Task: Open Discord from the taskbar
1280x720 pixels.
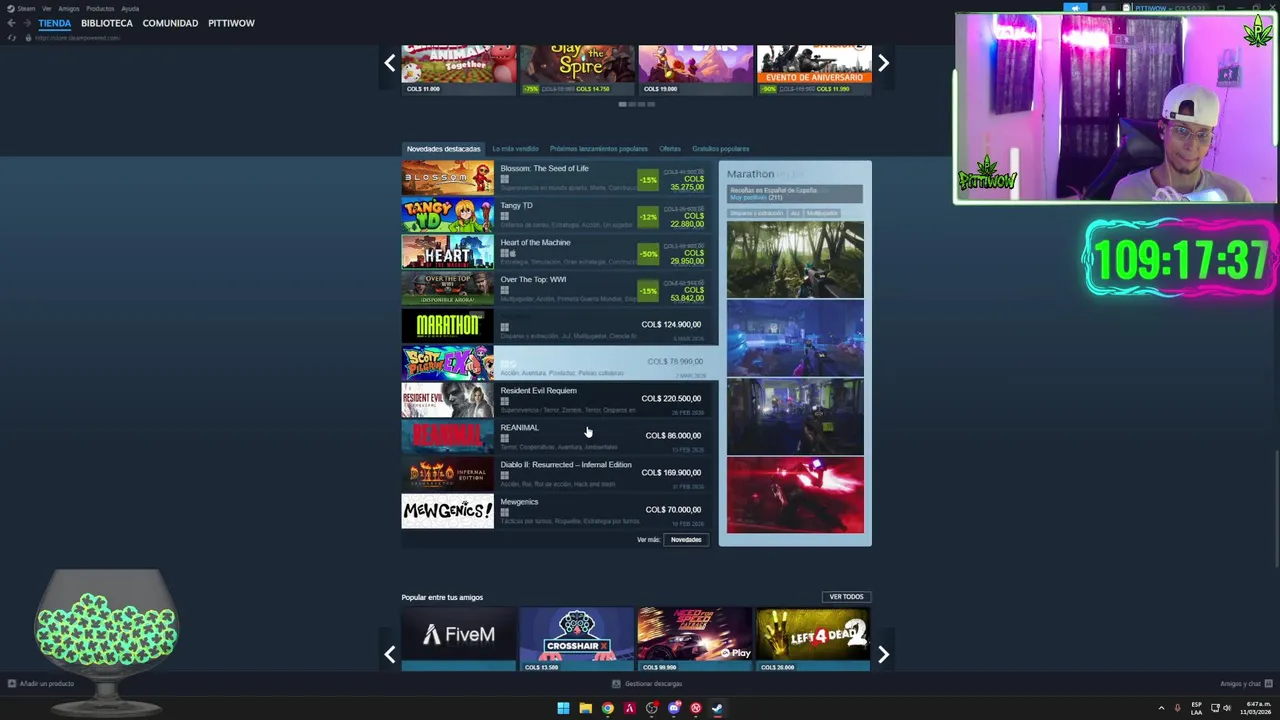Action: (x=674, y=708)
